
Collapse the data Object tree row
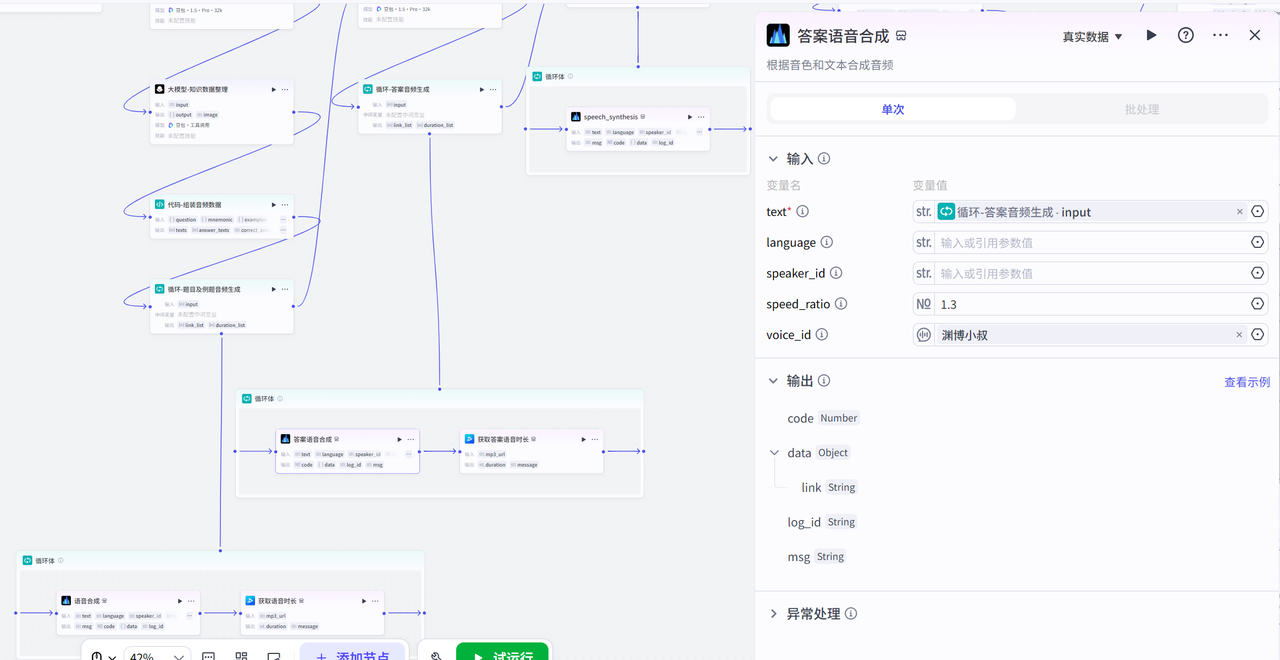(774, 452)
